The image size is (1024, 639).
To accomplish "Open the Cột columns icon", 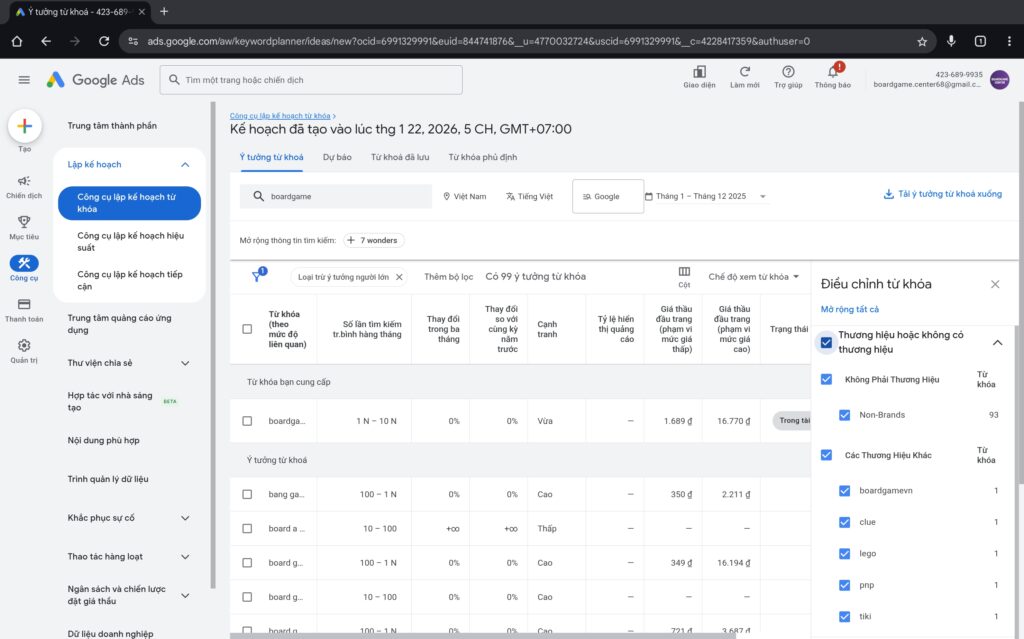I will pyautogui.click(x=684, y=271).
